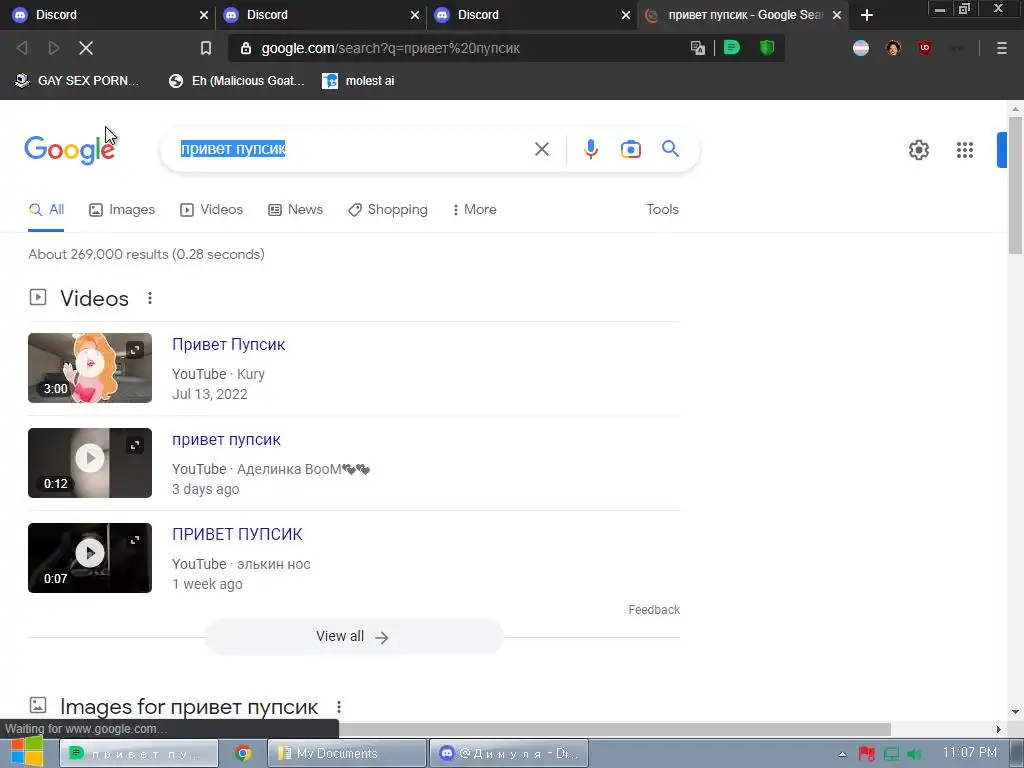This screenshot has width=1024, height=768.
Task: Select the Shopping search tab
Action: coord(388,210)
